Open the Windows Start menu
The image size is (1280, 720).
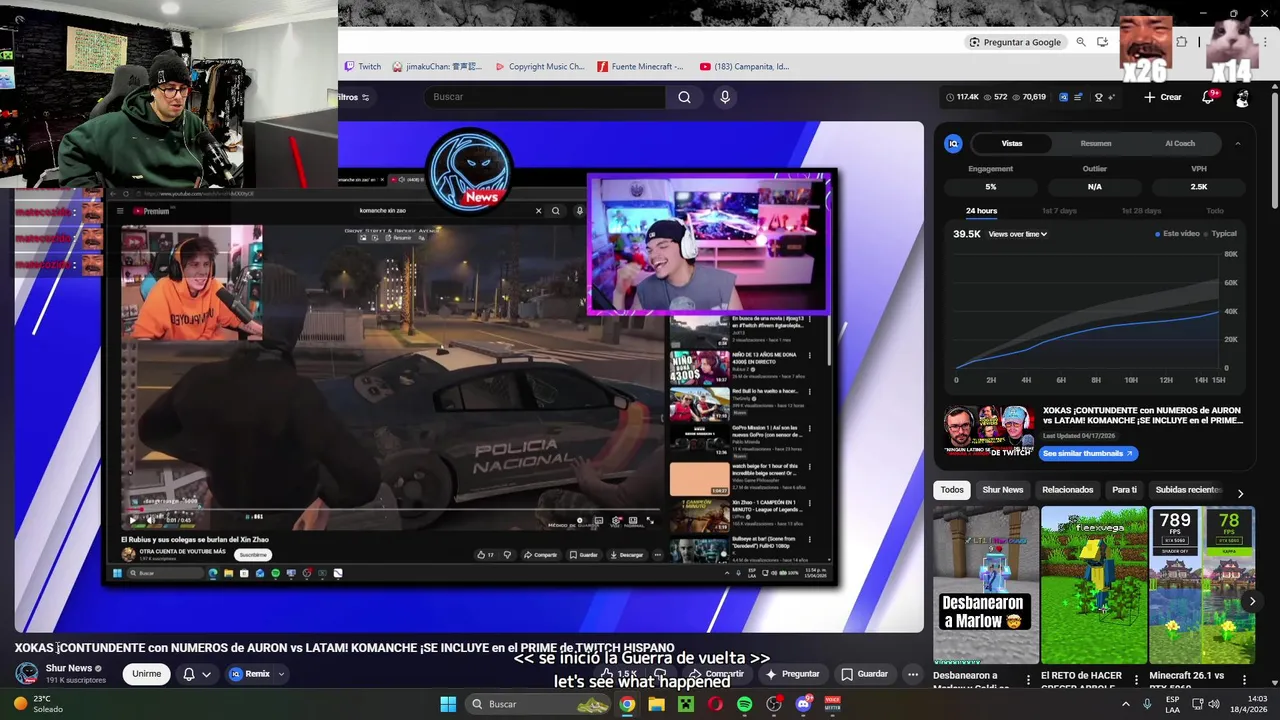click(x=448, y=704)
